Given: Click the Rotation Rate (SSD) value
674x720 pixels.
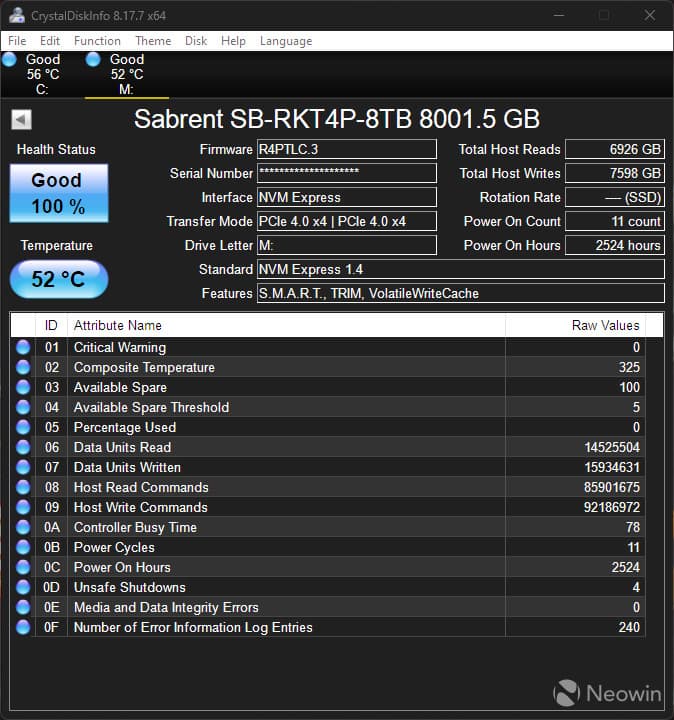Looking at the screenshot, I should pos(615,197).
